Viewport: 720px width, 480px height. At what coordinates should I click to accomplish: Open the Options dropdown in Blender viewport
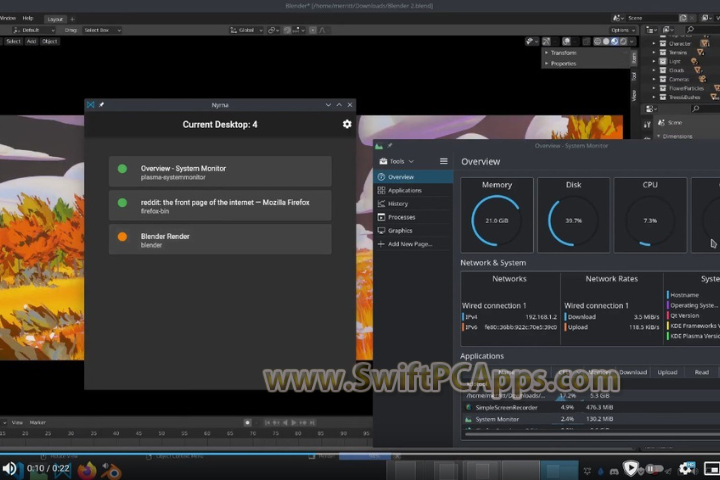click(623, 30)
